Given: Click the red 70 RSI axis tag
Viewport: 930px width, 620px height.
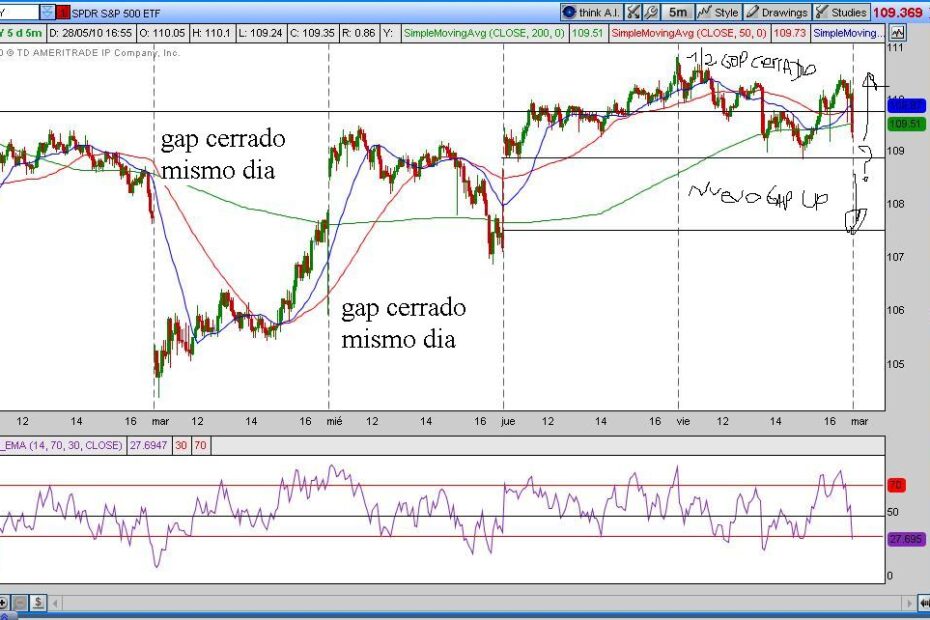Looking at the screenshot, I should pyautogui.click(x=896, y=485).
